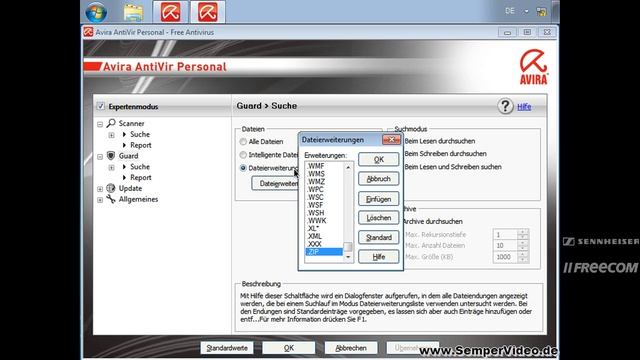Click the Max. Rekursionstiefe spinner arrows

point(523,234)
